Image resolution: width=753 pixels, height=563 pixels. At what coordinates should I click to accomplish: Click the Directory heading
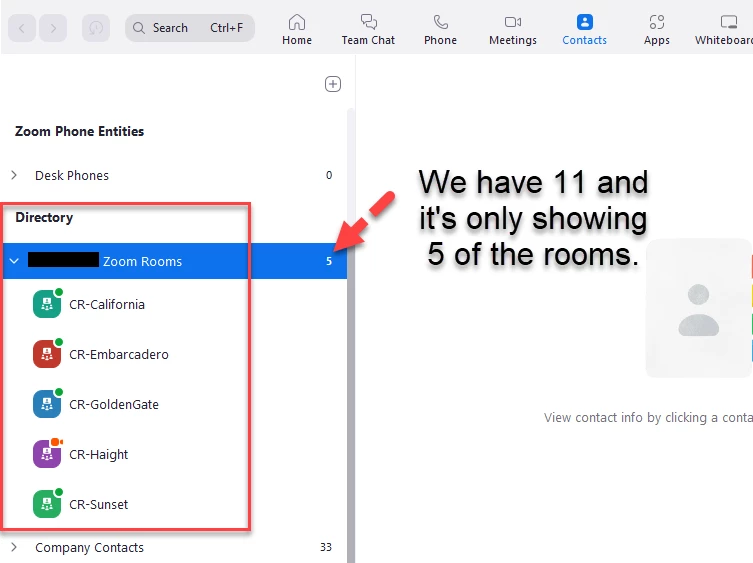[44, 218]
